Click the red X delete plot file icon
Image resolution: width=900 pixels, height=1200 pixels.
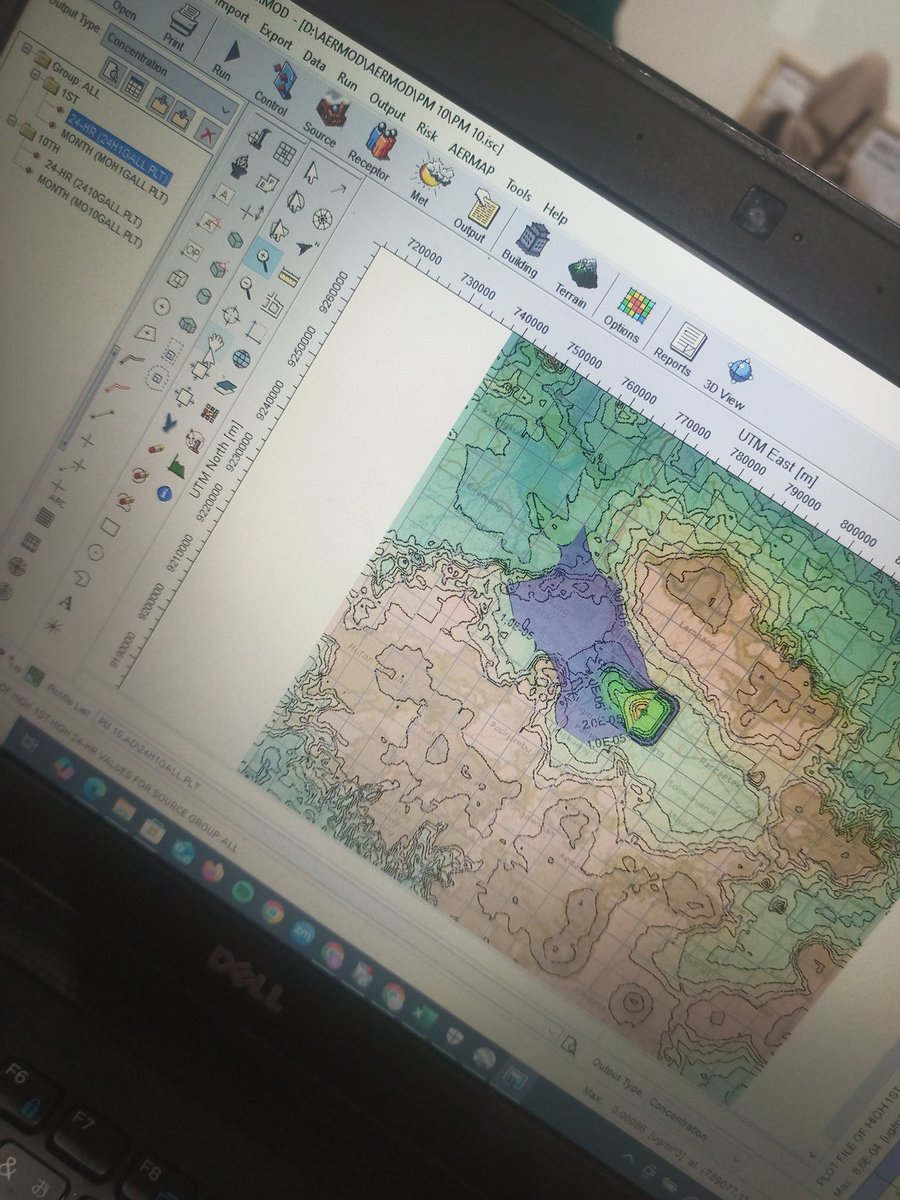(208, 133)
